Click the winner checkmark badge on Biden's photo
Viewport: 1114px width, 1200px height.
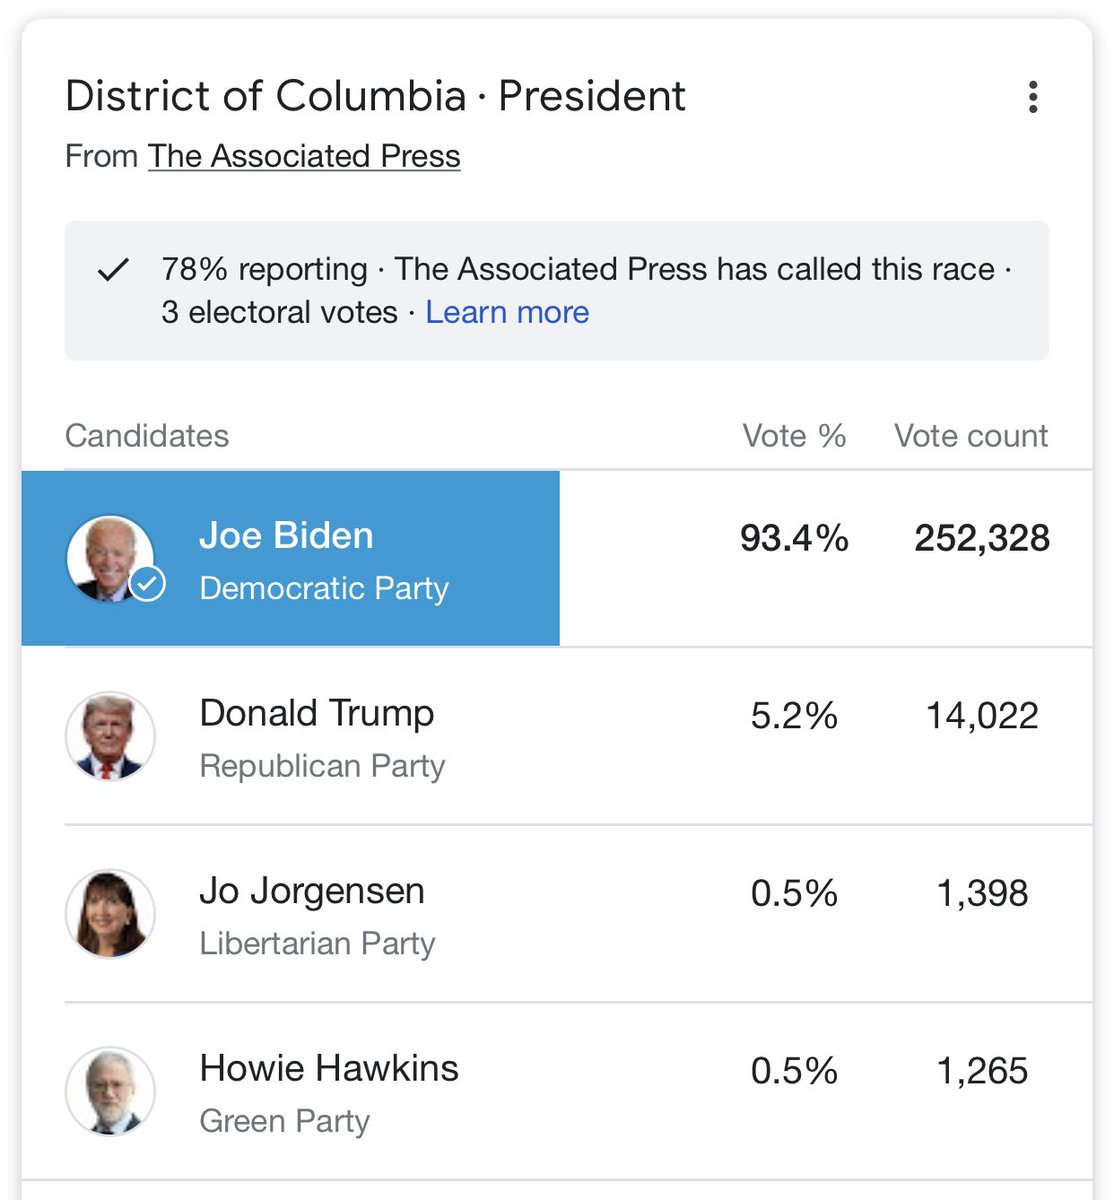[148, 585]
